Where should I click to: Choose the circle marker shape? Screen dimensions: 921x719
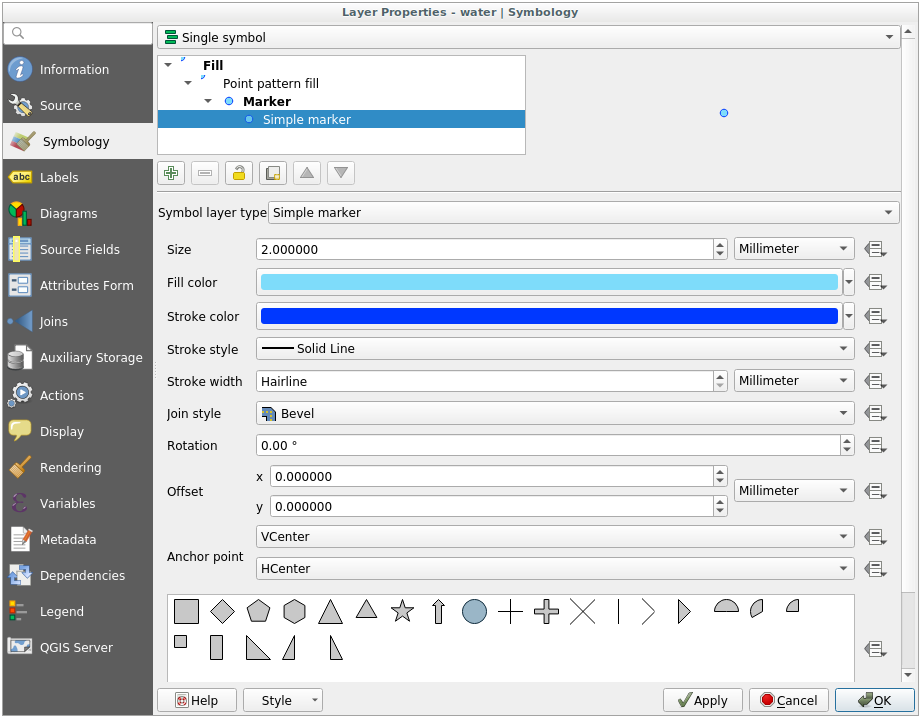coord(474,611)
